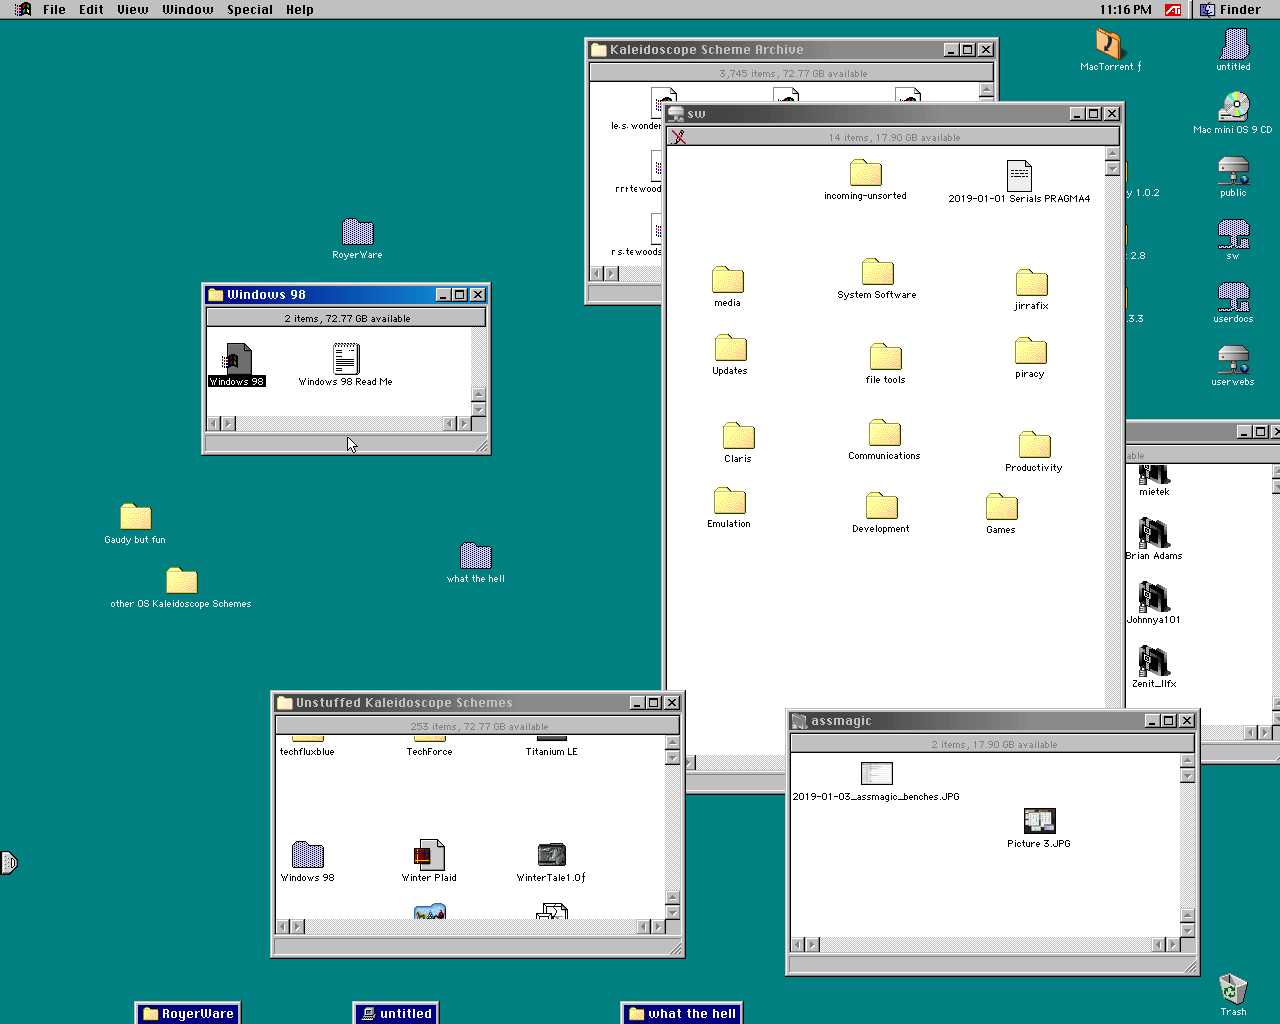Select the Emulation folder icon
The width and height of the screenshot is (1280, 1024).
point(729,501)
